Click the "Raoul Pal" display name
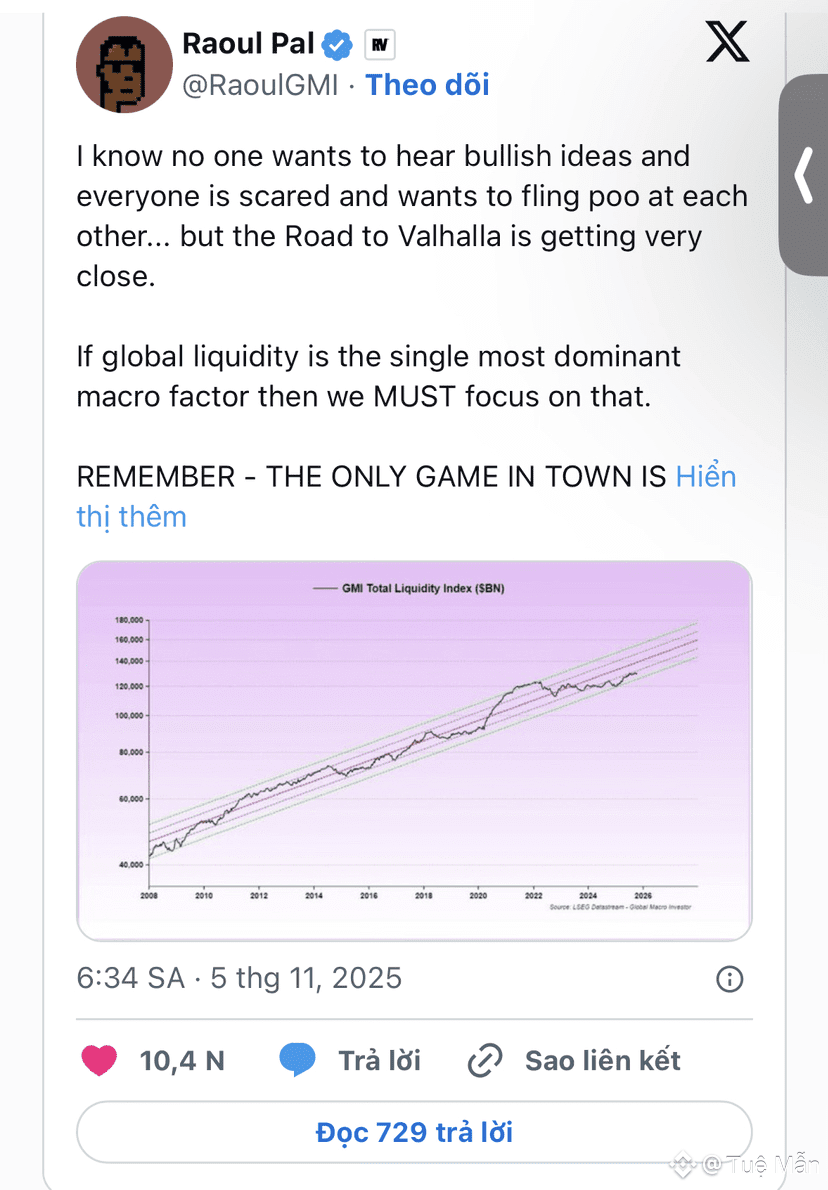This screenshot has height=1190, width=828. (x=249, y=43)
